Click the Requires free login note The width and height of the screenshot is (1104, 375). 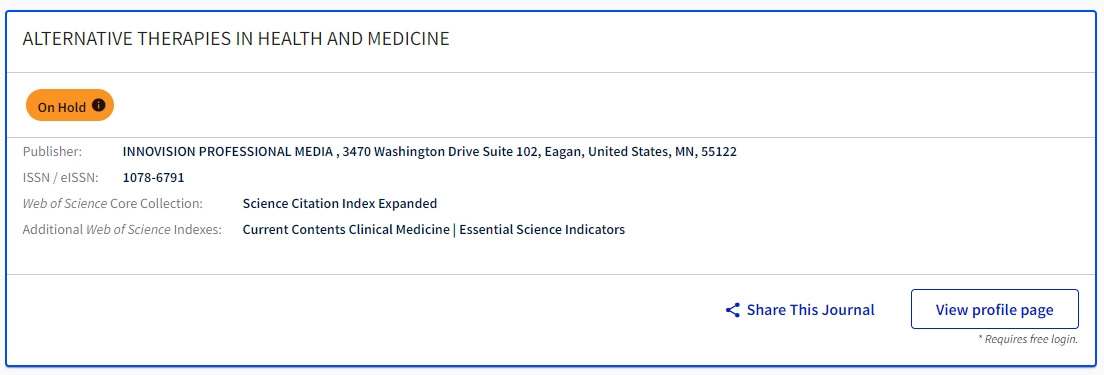(1028, 339)
